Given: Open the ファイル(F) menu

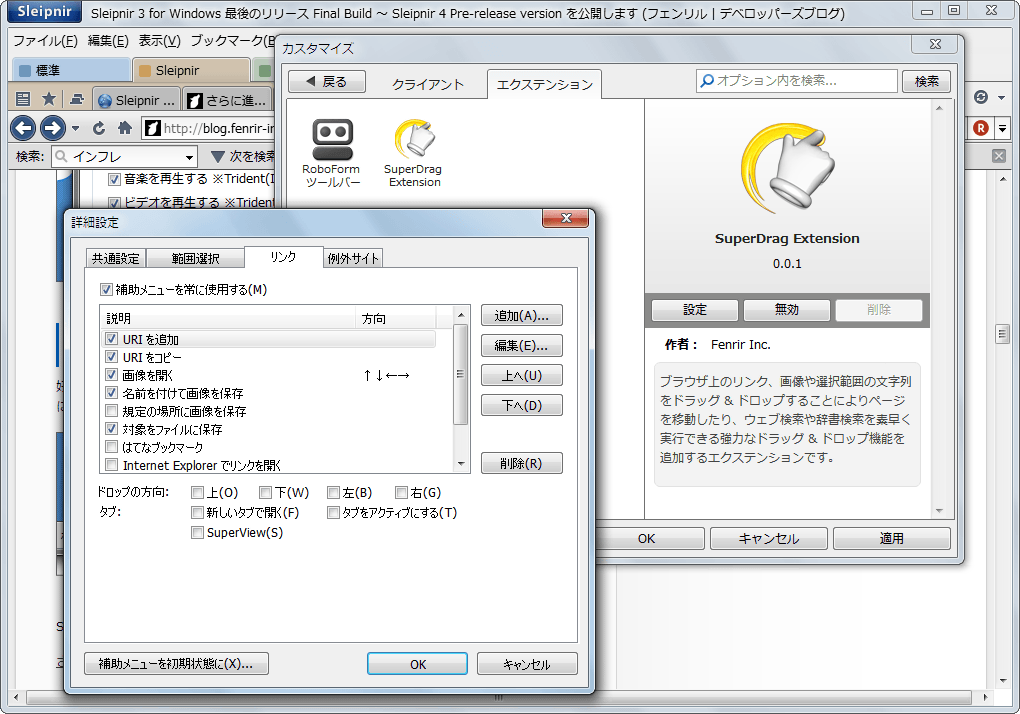Looking at the screenshot, I should [x=46, y=40].
